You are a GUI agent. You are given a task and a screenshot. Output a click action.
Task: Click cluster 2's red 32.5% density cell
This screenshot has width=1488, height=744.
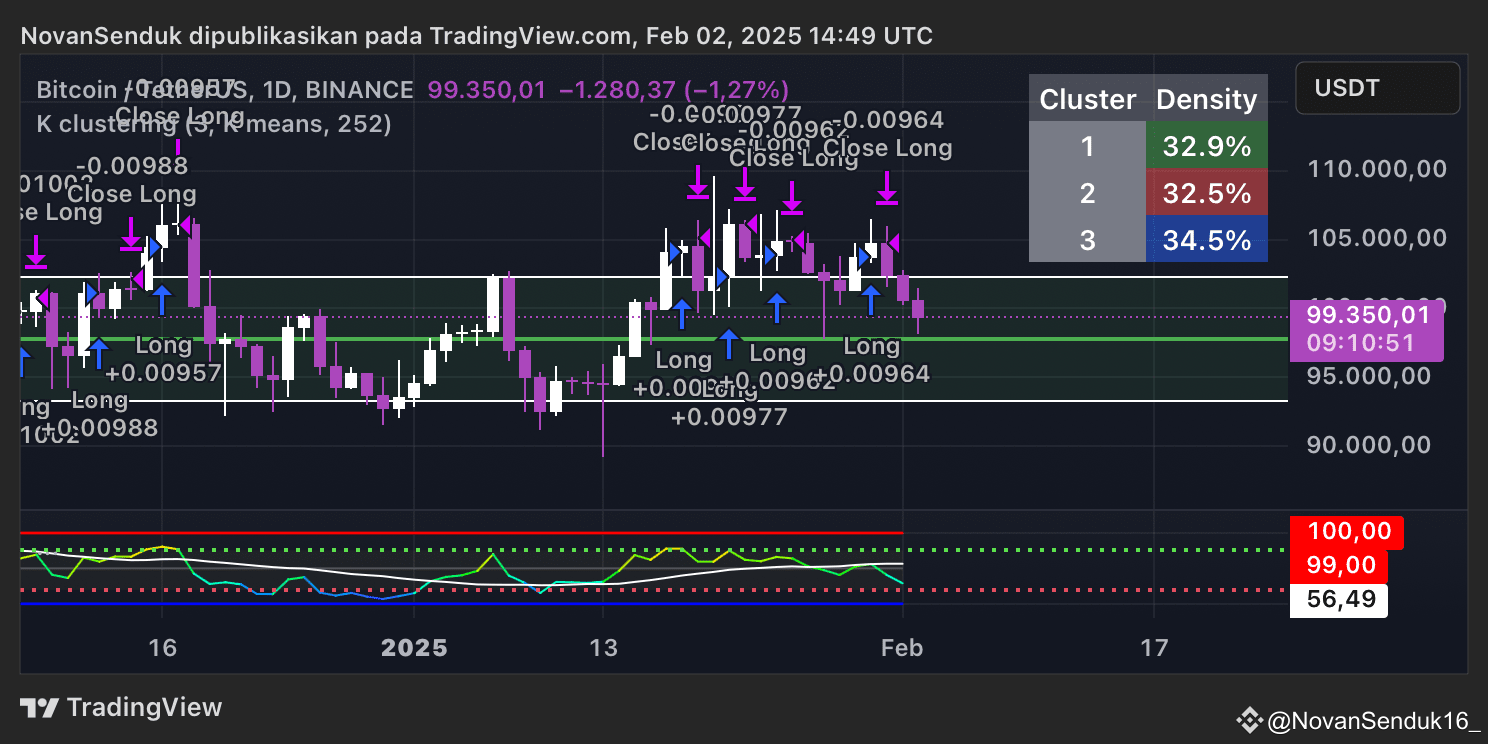tap(1206, 193)
